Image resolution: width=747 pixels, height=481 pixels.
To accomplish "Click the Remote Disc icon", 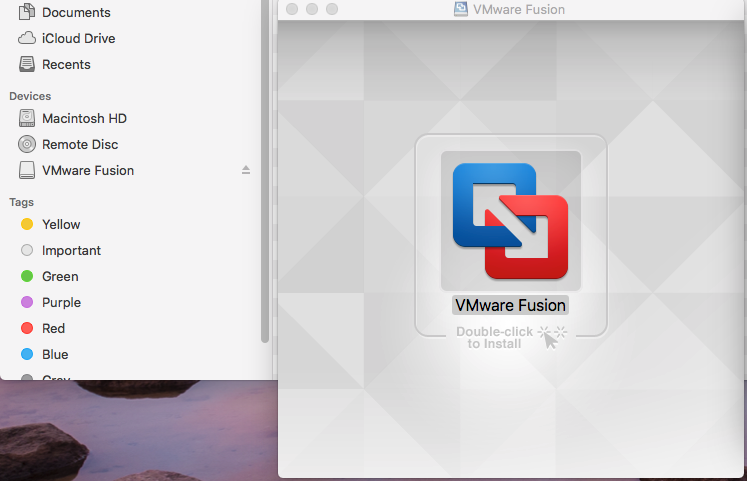I will click(x=27, y=144).
